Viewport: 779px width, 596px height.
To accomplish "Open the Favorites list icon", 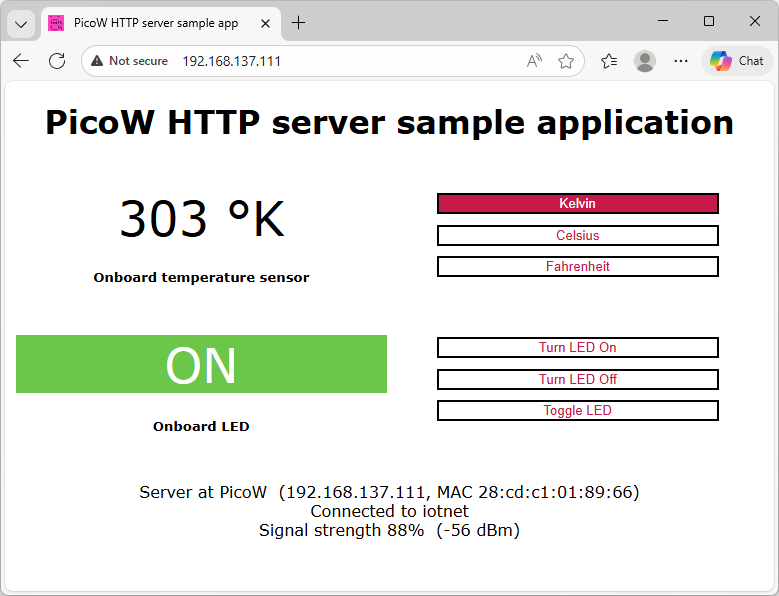I will pos(609,61).
